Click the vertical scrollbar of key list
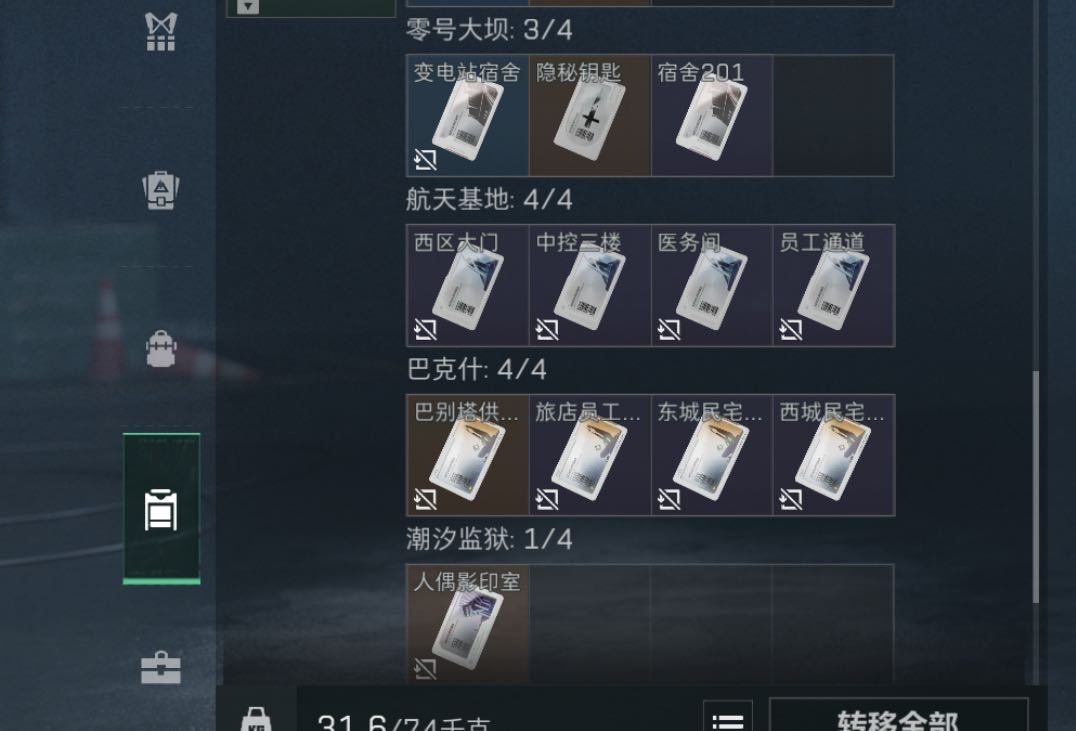Viewport: 1076px width, 731px height. point(1036,487)
